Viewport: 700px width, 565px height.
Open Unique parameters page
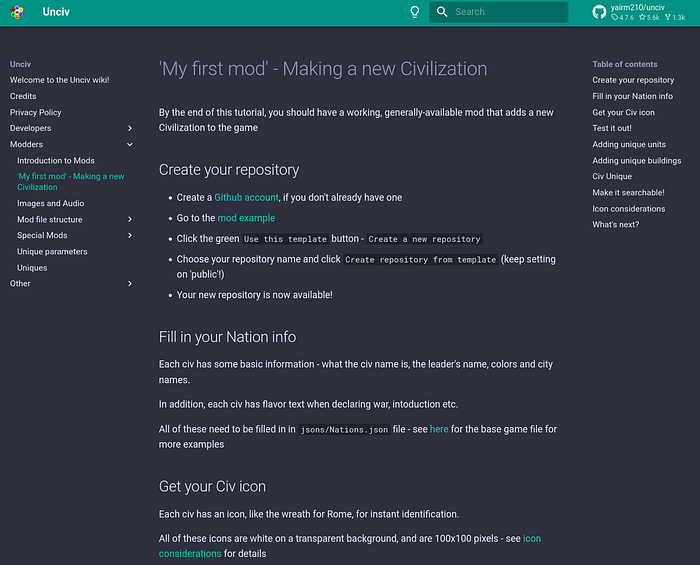(x=52, y=252)
